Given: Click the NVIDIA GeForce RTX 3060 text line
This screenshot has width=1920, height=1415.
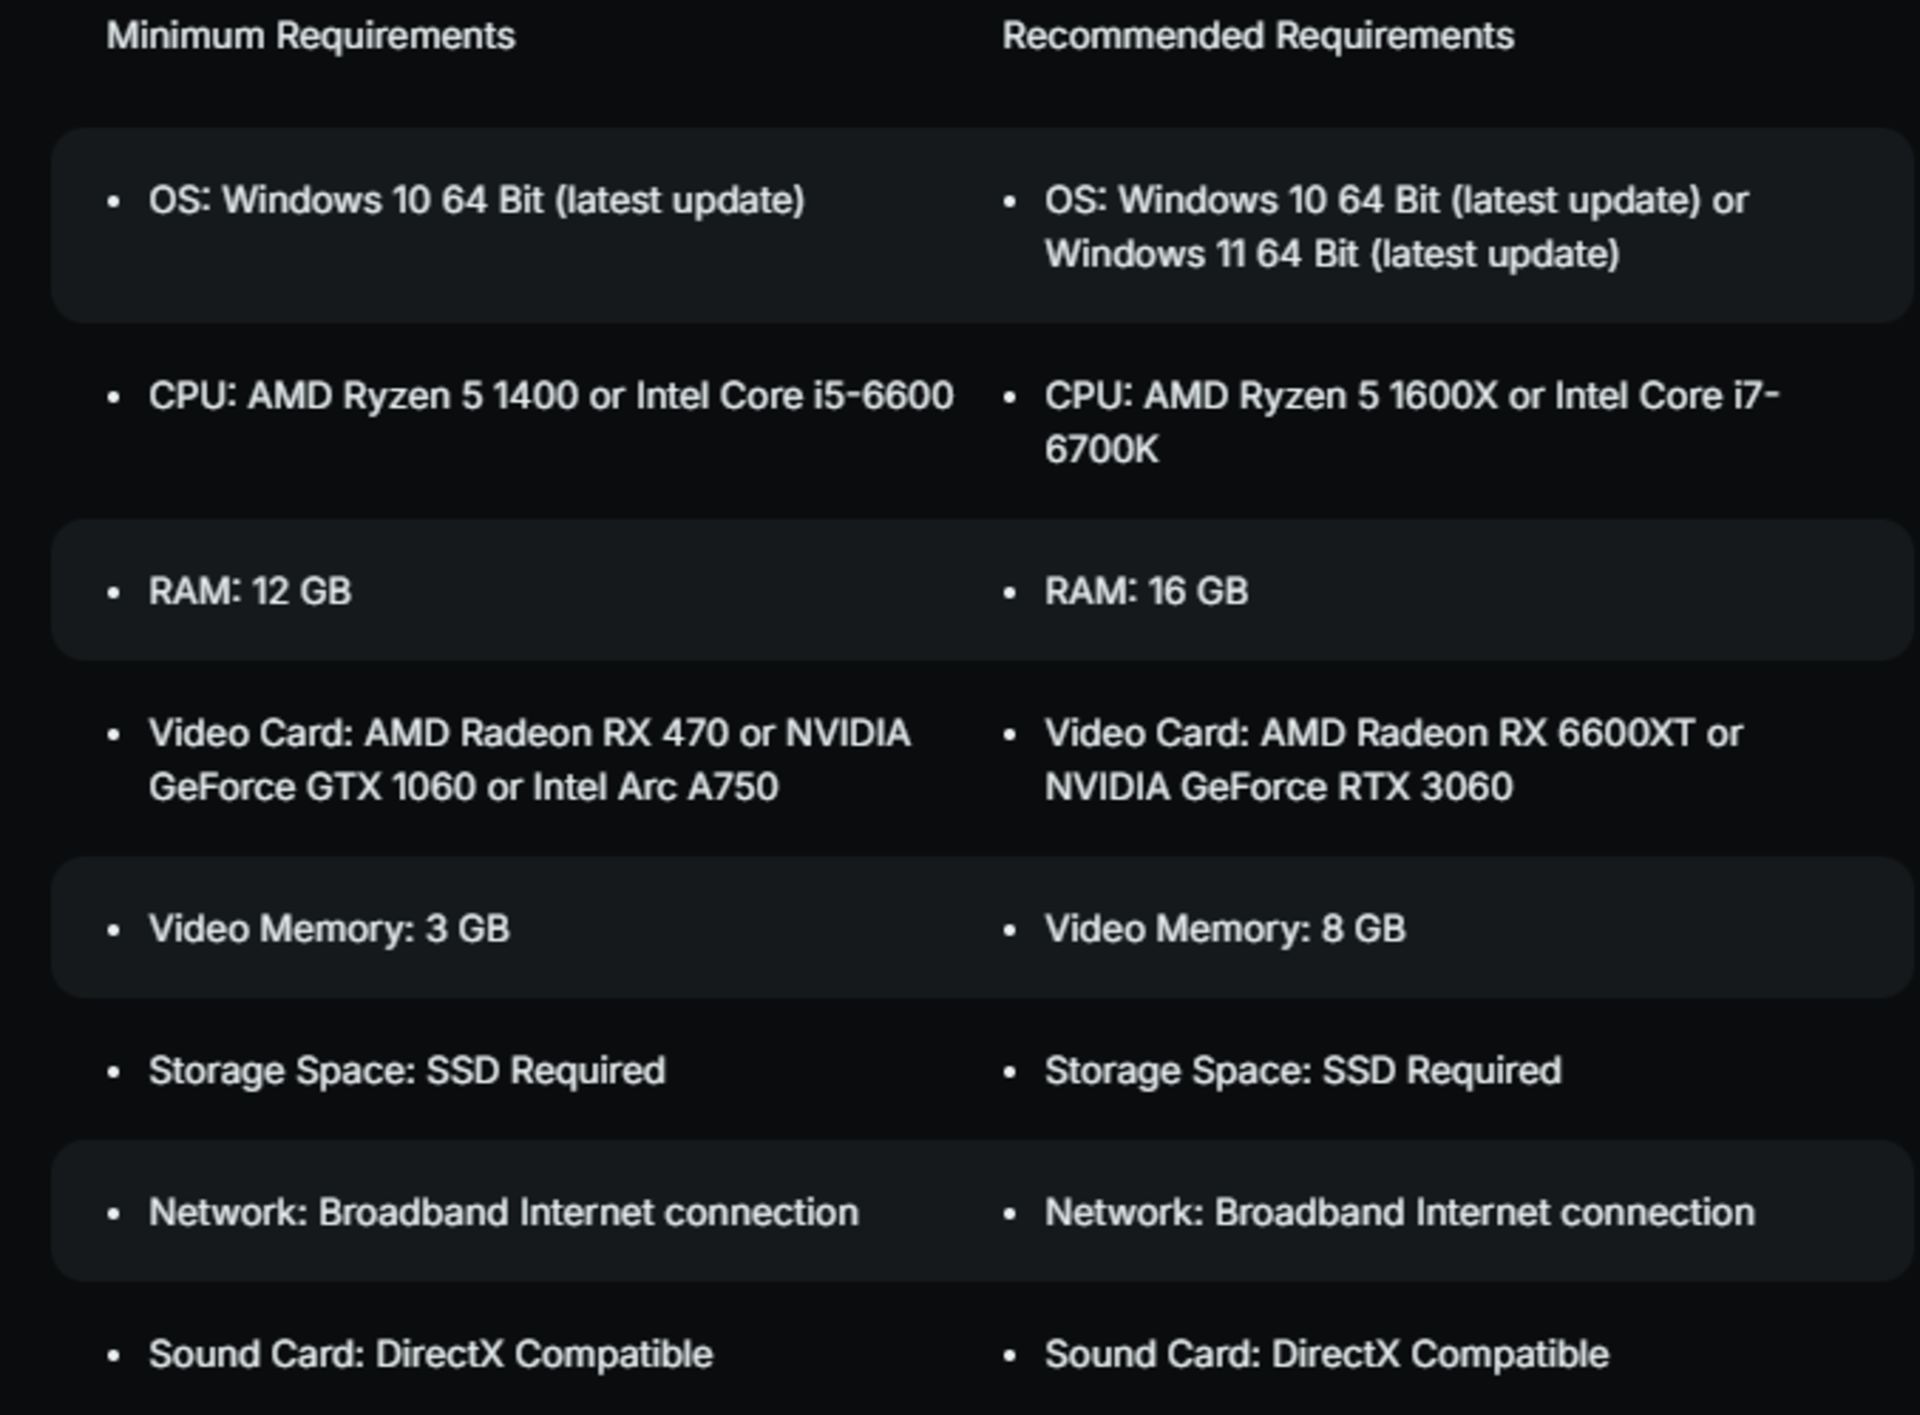Looking at the screenshot, I should [x=1279, y=787].
